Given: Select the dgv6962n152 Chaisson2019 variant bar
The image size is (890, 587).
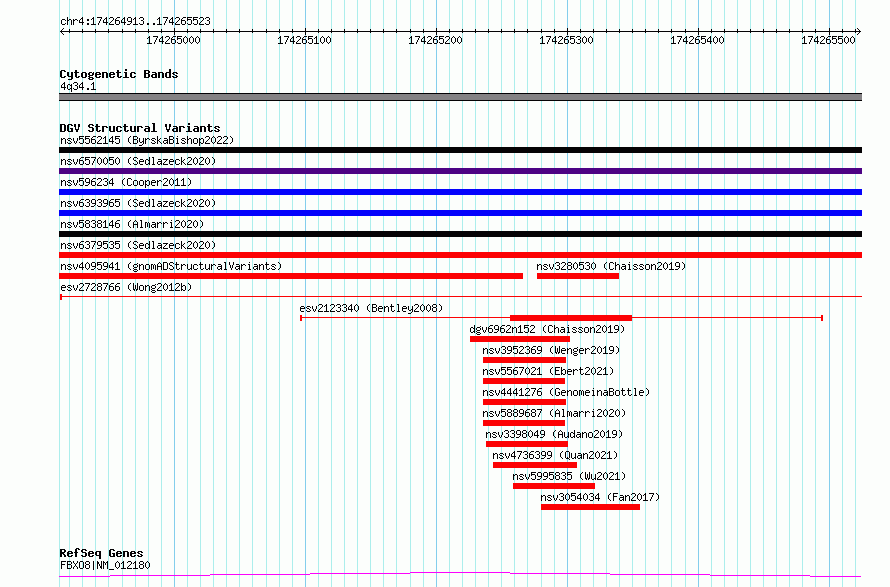Looking at the screenshot, I should tap(520, 339).
